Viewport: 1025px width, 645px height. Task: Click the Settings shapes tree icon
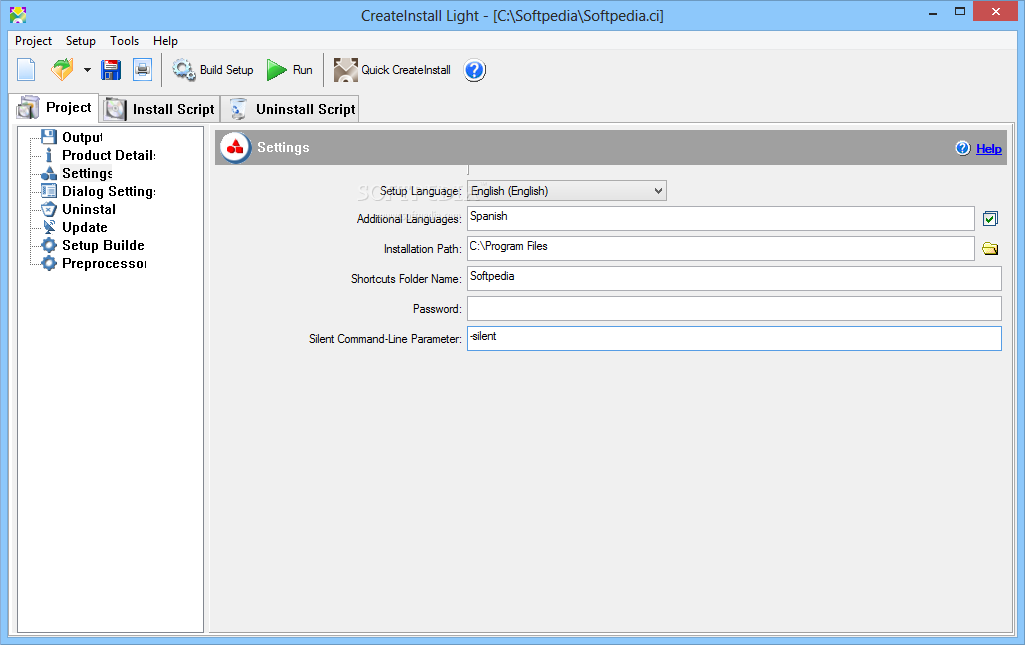49,173
